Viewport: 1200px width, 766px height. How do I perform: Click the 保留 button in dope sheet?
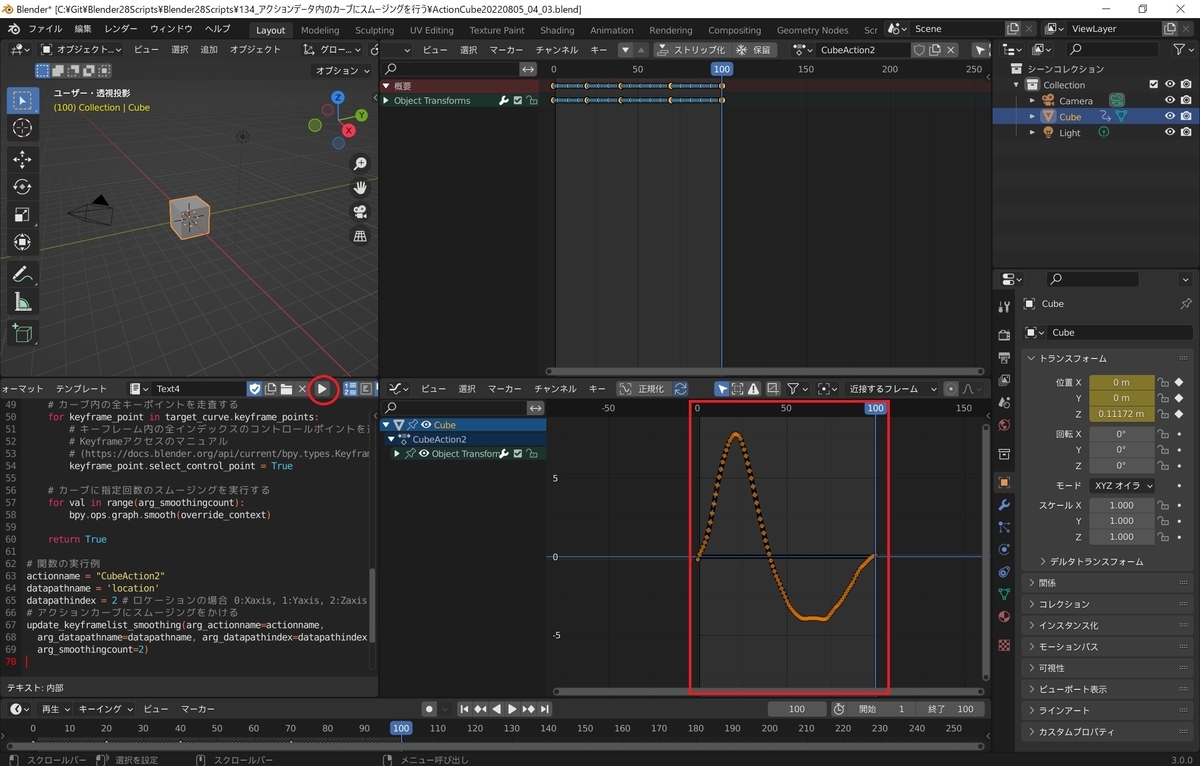click(x=754, y=49)
